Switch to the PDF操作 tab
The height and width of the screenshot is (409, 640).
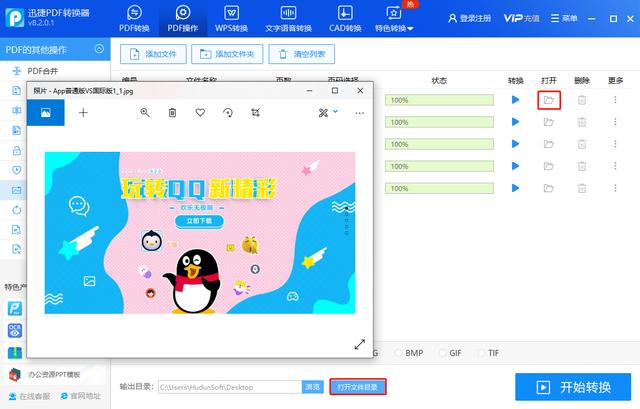pyautogui.click(x=182, y=19)
